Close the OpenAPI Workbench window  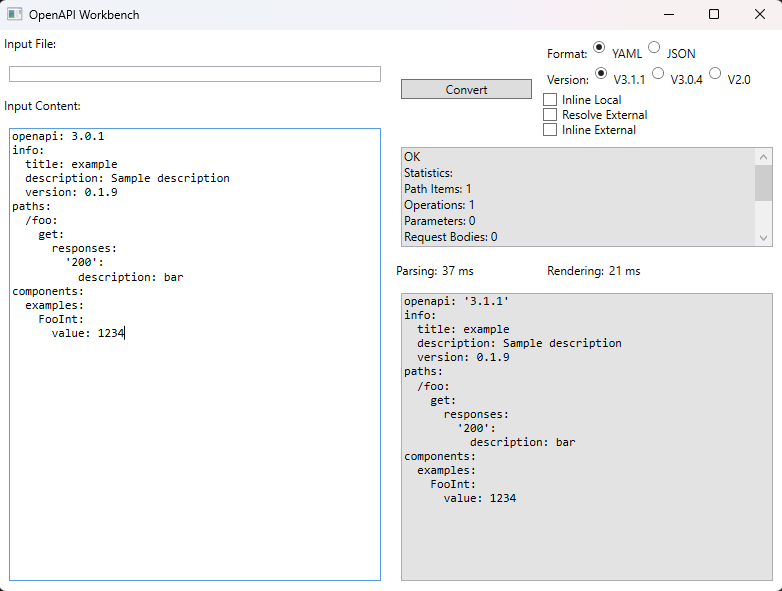[x=759, y=15]
